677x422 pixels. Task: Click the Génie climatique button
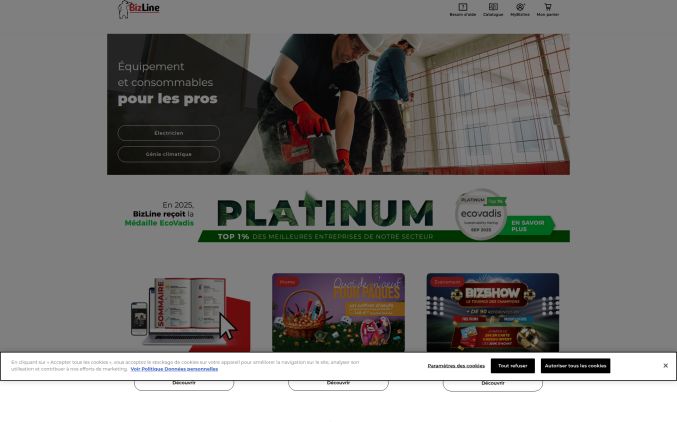coord(169,154)
